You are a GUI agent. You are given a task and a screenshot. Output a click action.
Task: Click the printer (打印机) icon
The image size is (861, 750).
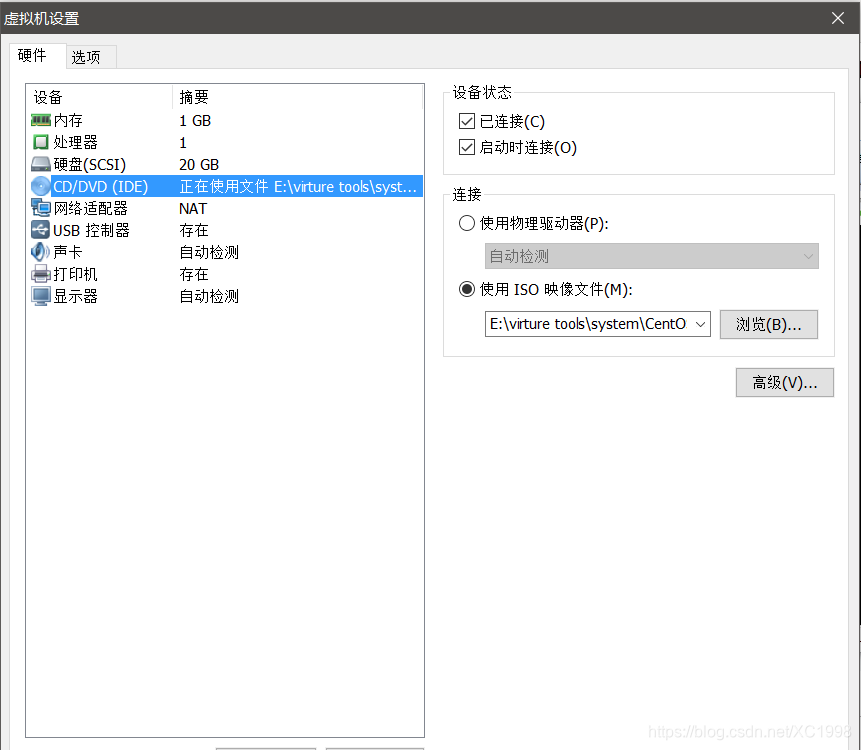(x=41, y=274)
